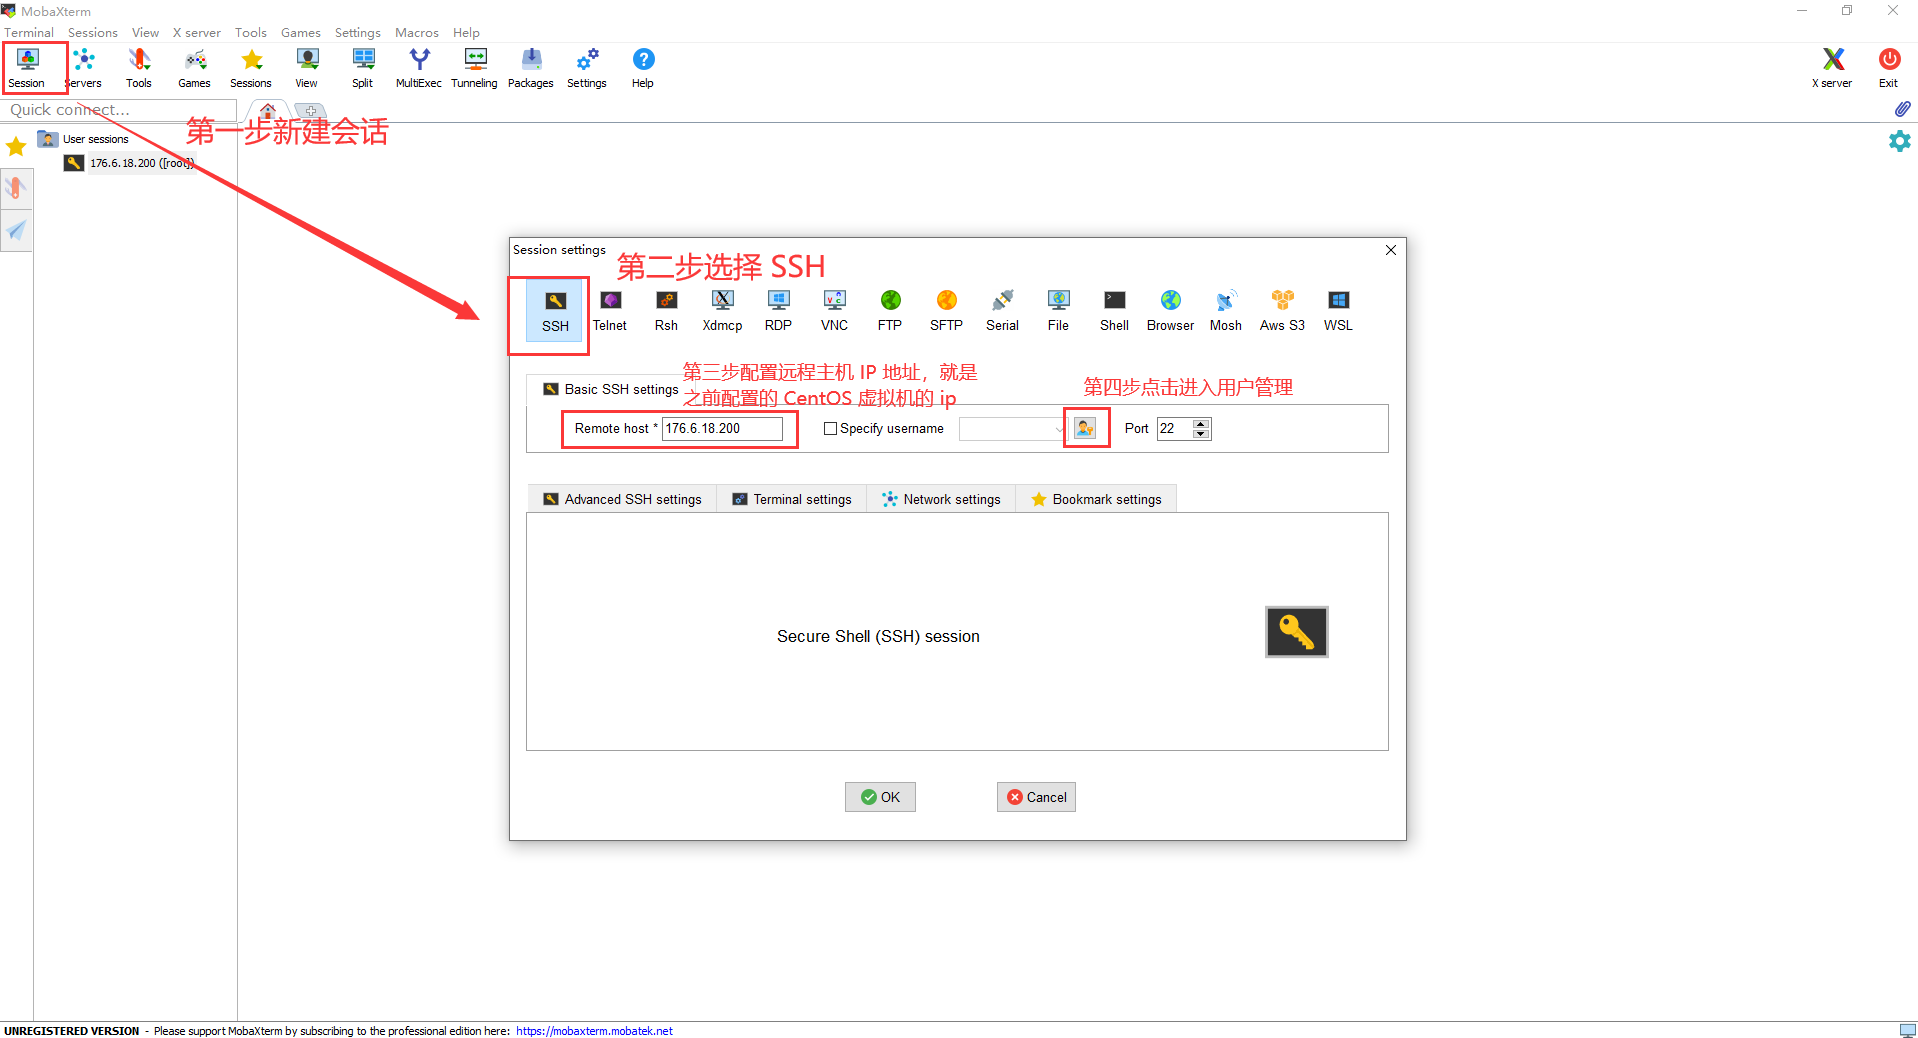1918x1038 pixels.
Task: Click the Help question mark icon
Action: click(643, 68)
